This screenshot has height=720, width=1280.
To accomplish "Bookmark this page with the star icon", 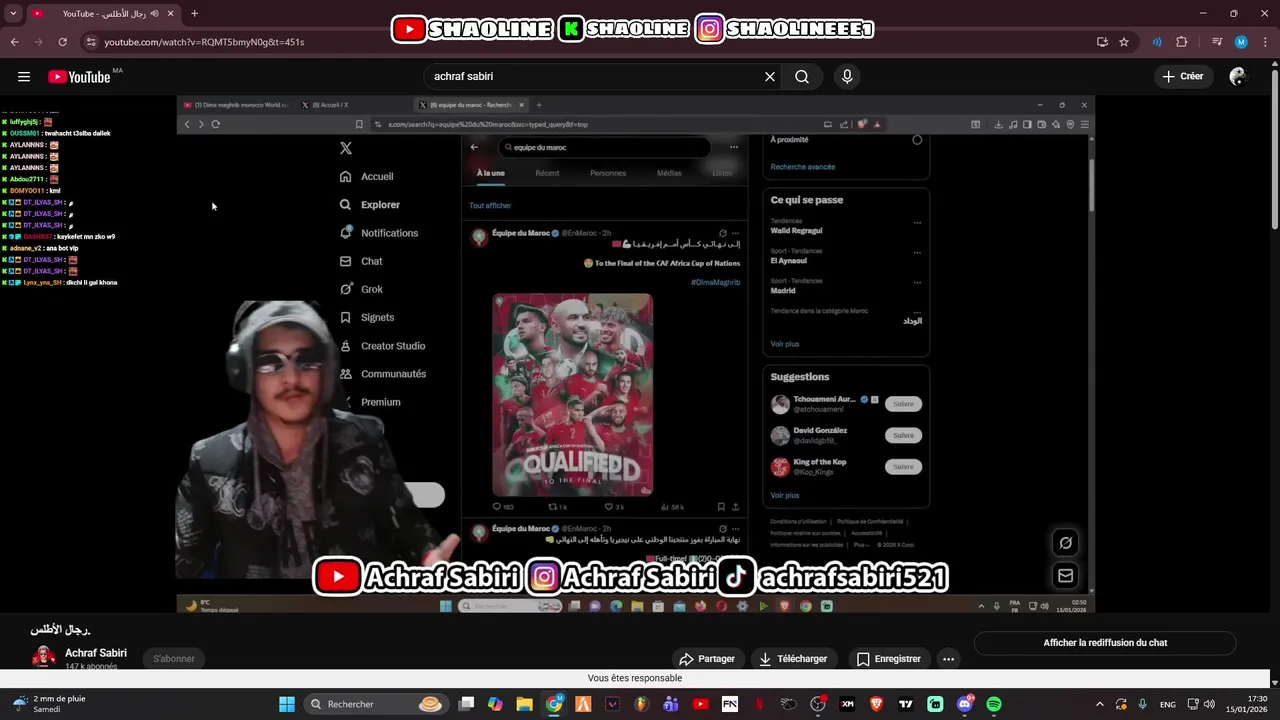I will [1124, 42].
